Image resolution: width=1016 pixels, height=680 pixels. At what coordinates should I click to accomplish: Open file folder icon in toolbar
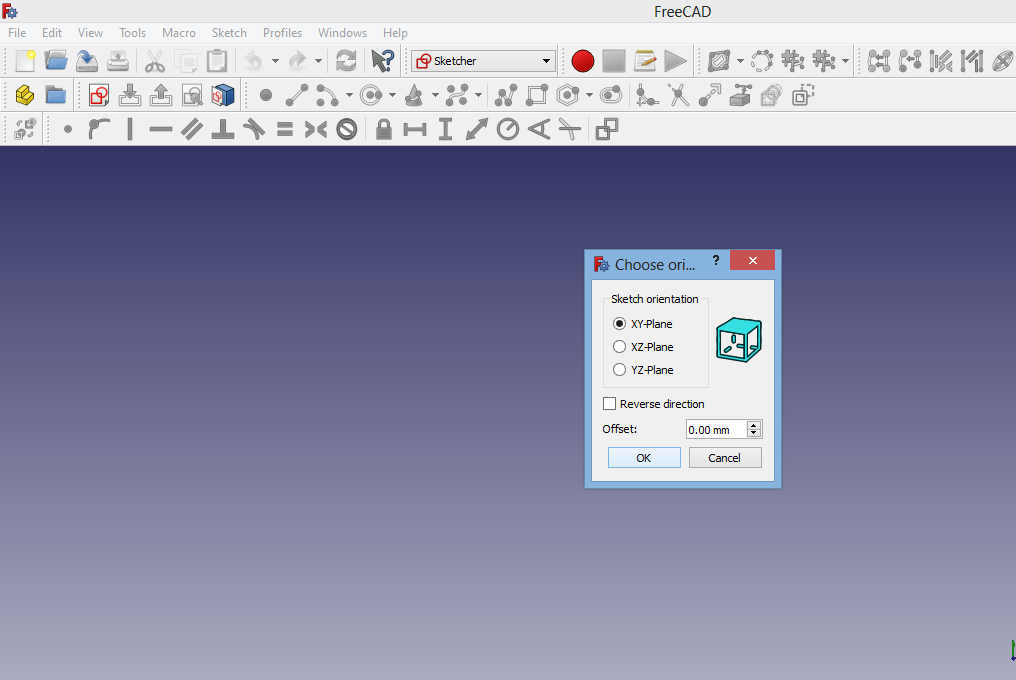click(x=56, y=61)
